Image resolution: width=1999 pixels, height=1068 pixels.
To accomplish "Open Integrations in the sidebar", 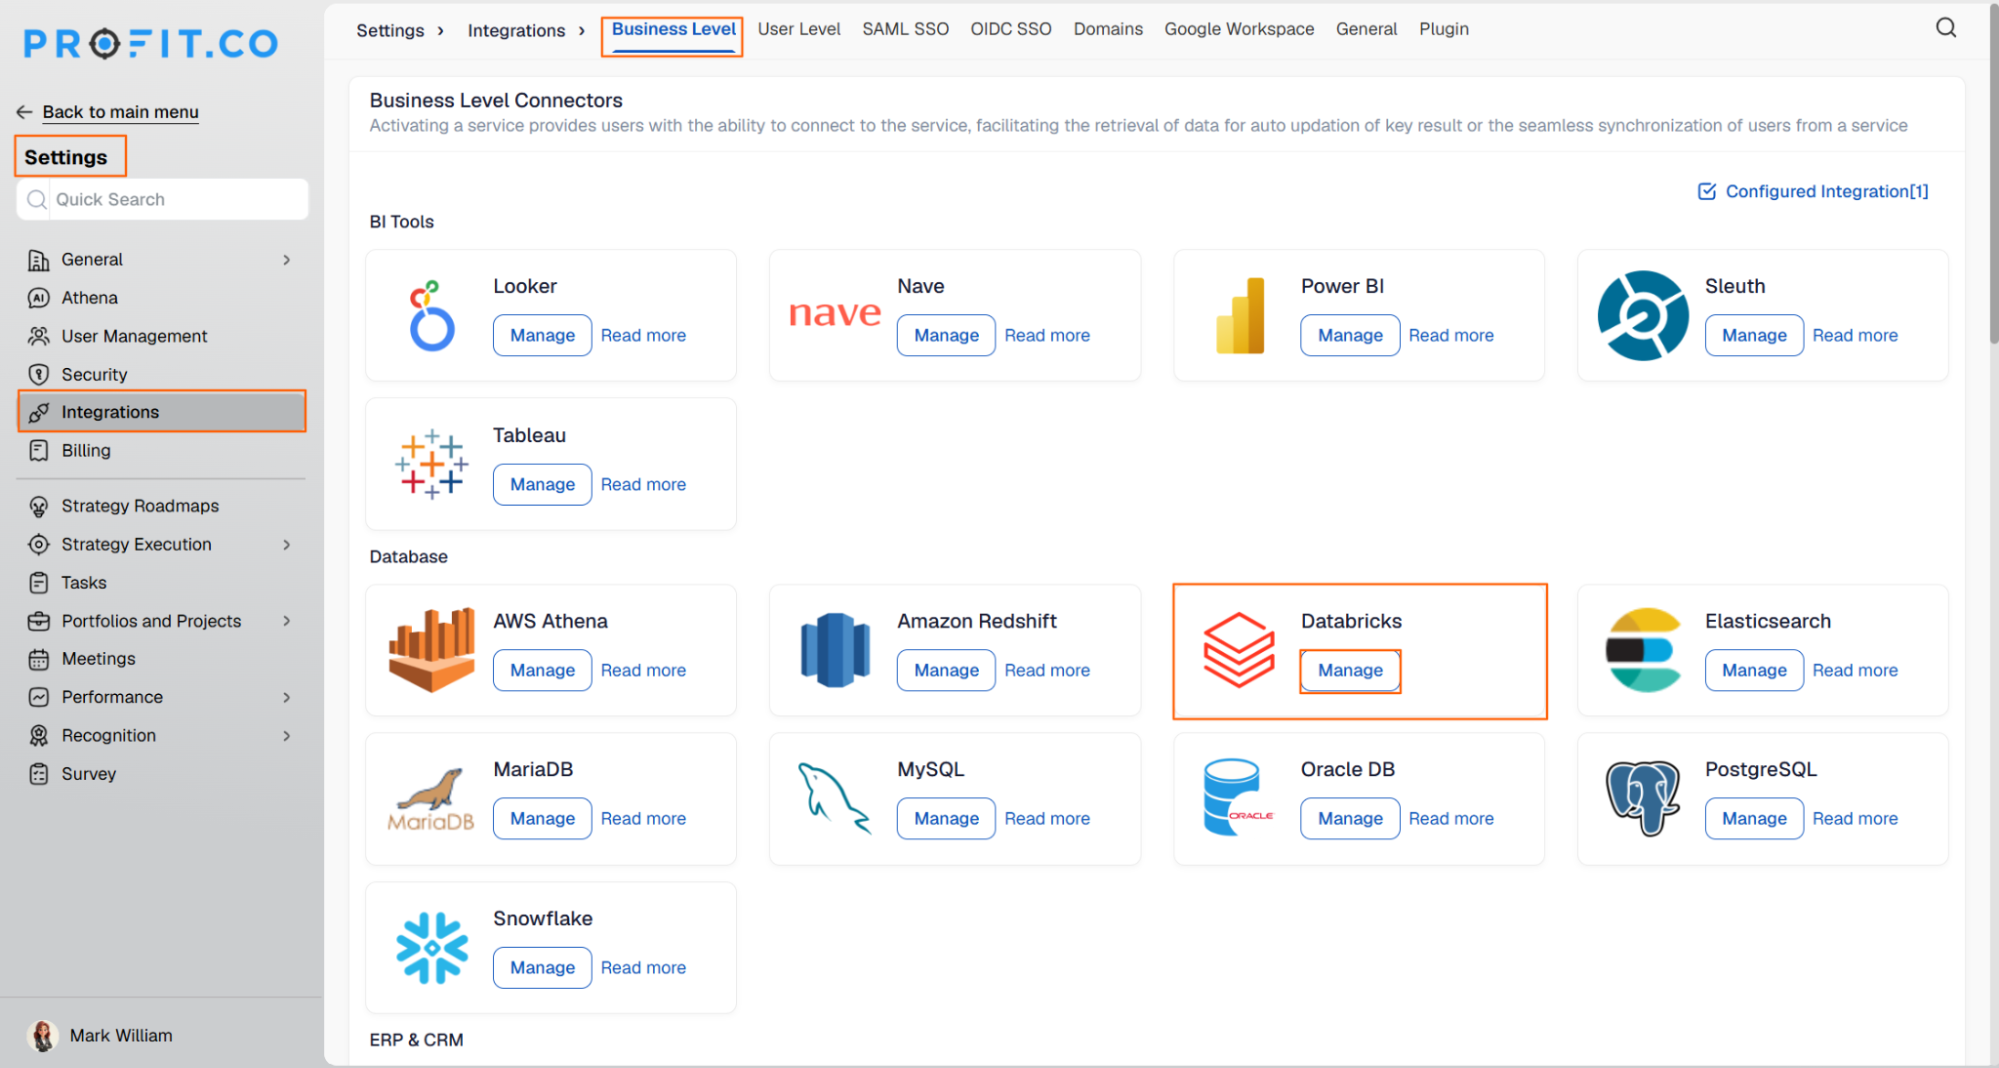I will pyautogui.click(x=162, y=412).
